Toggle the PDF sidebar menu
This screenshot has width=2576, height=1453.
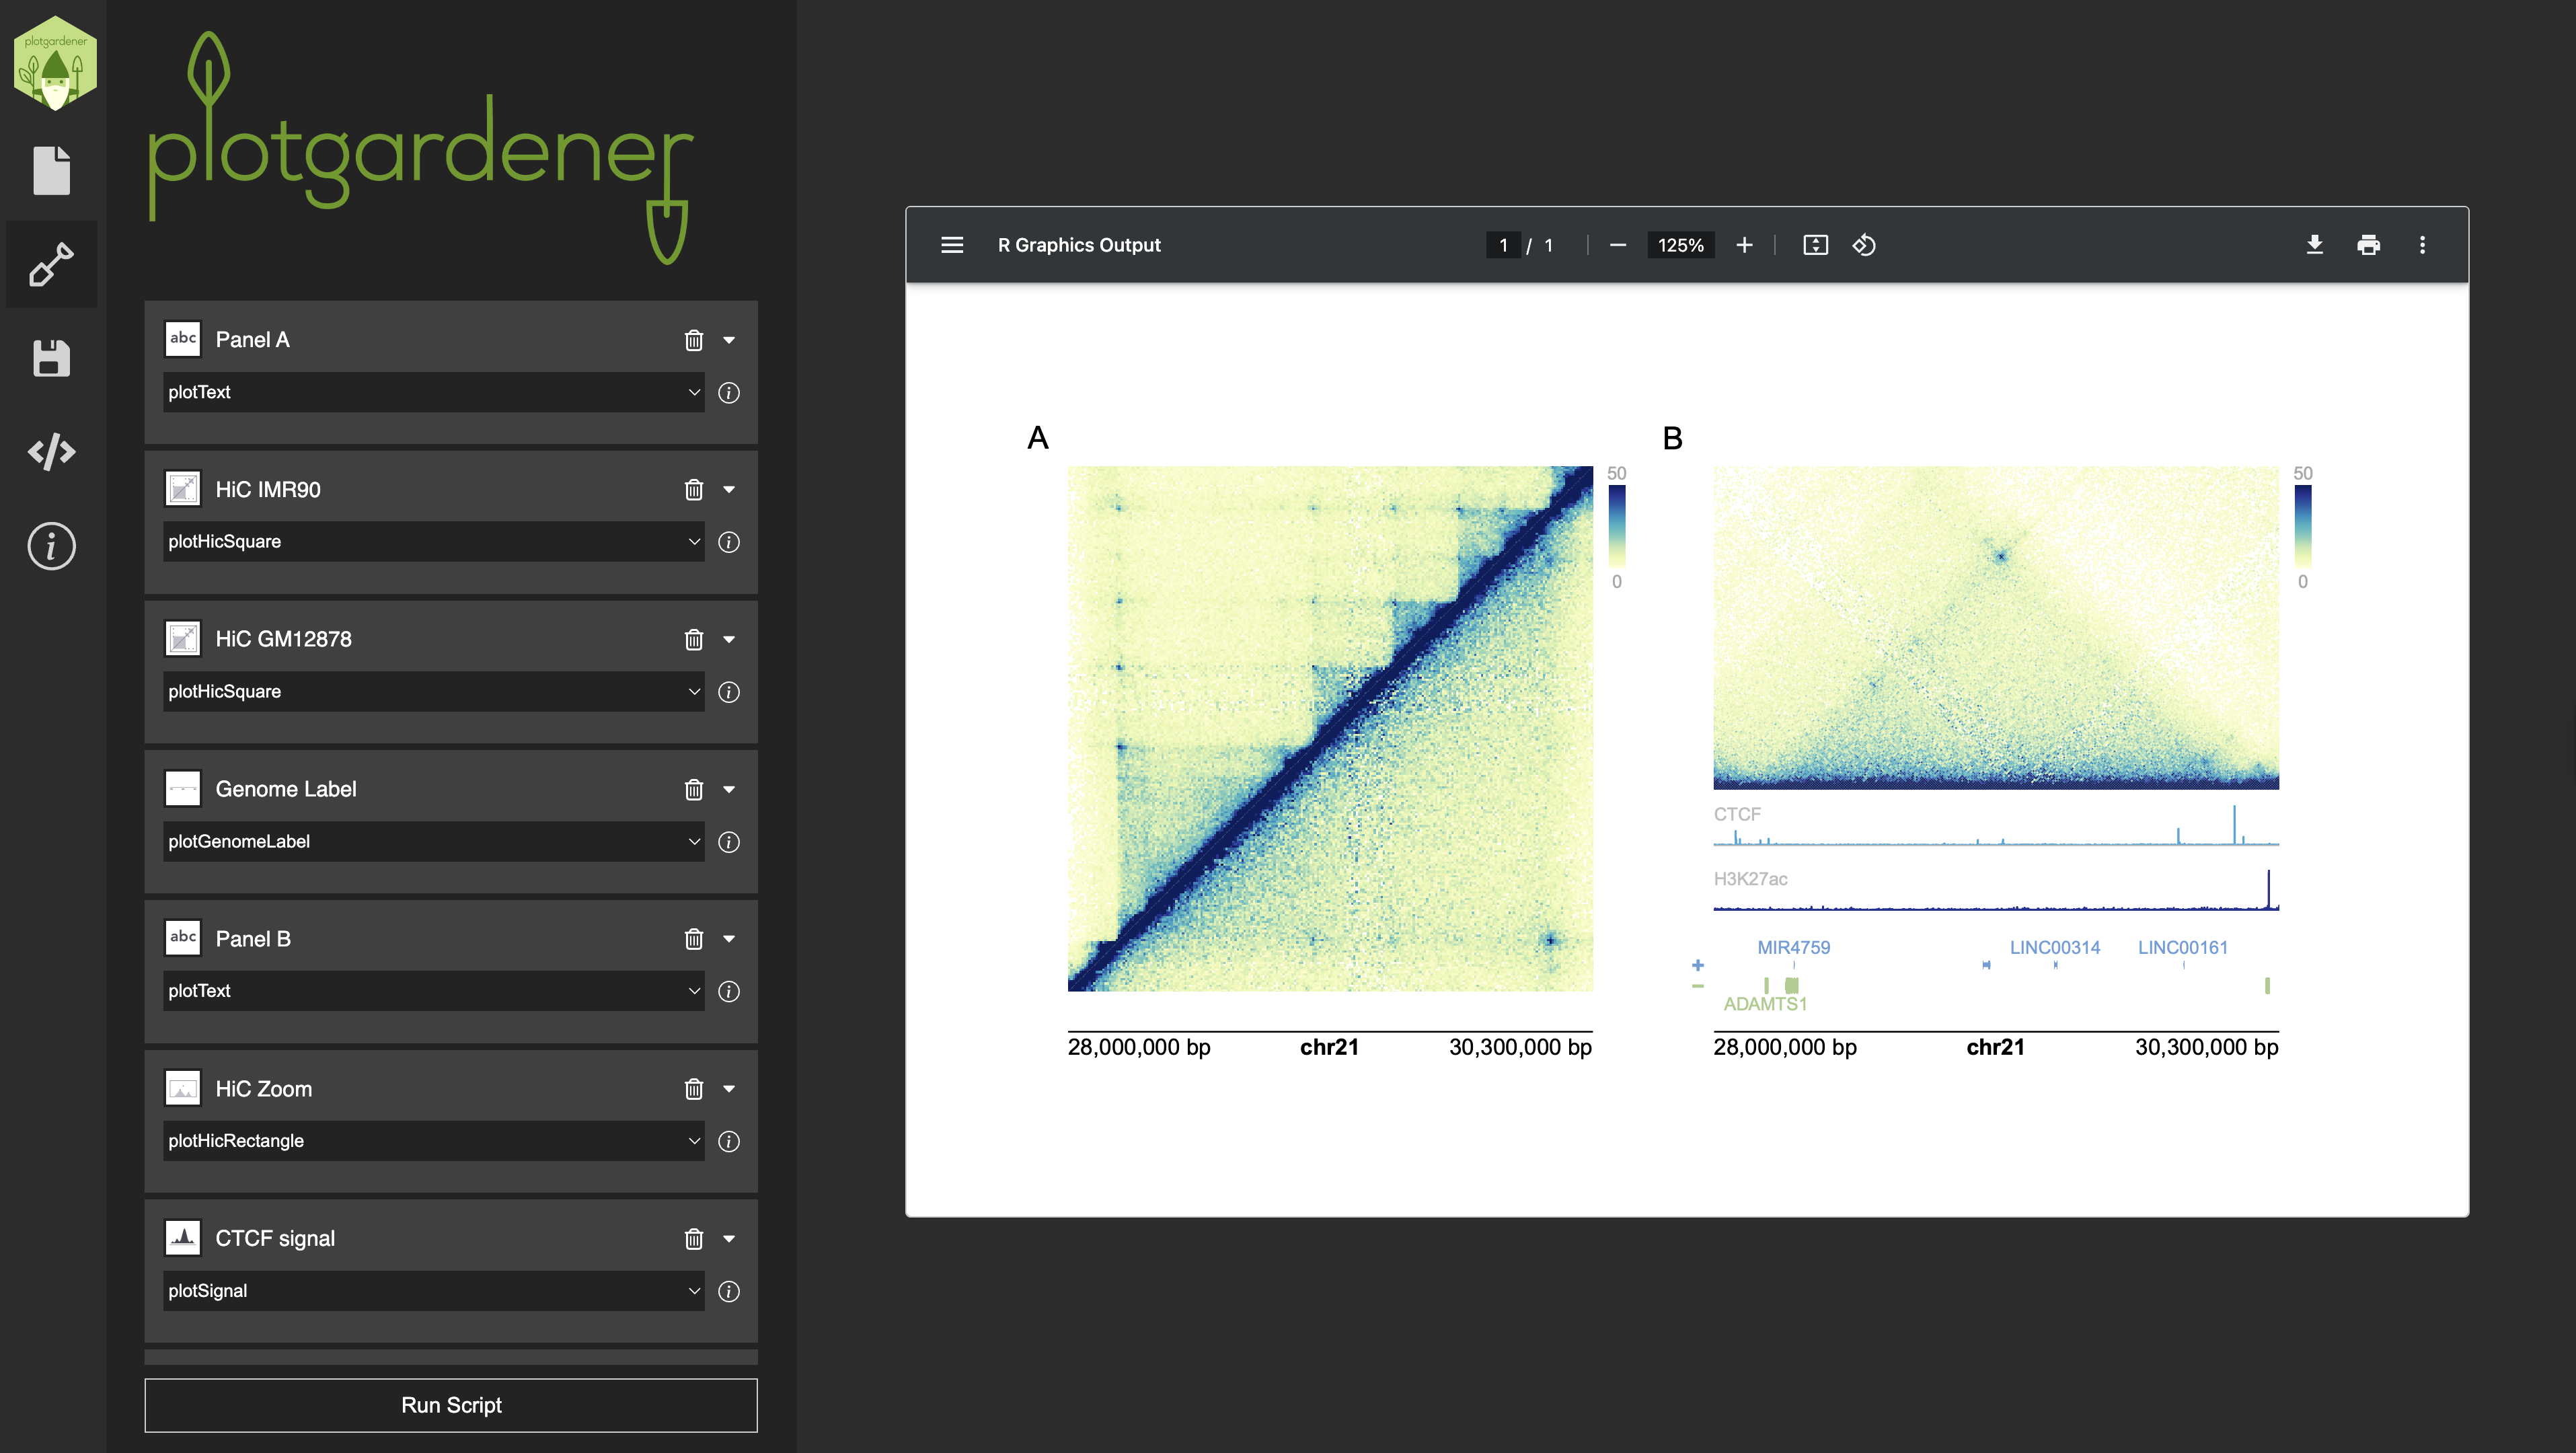[952, 245]
